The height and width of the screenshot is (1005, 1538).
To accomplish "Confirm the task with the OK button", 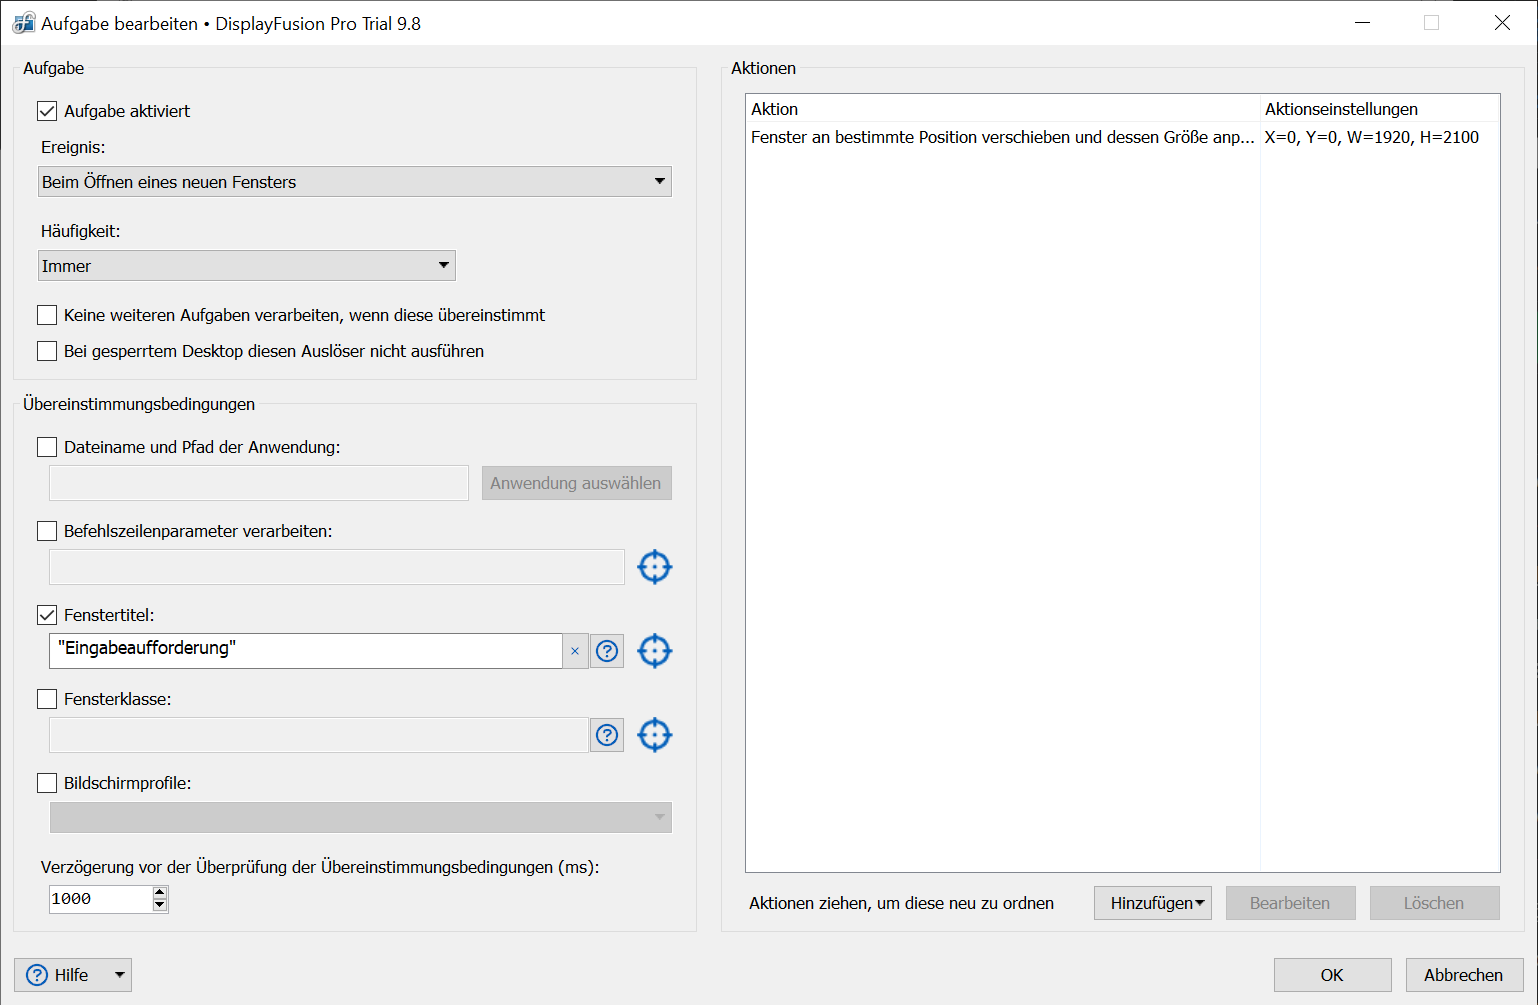I will (1332, 975).
